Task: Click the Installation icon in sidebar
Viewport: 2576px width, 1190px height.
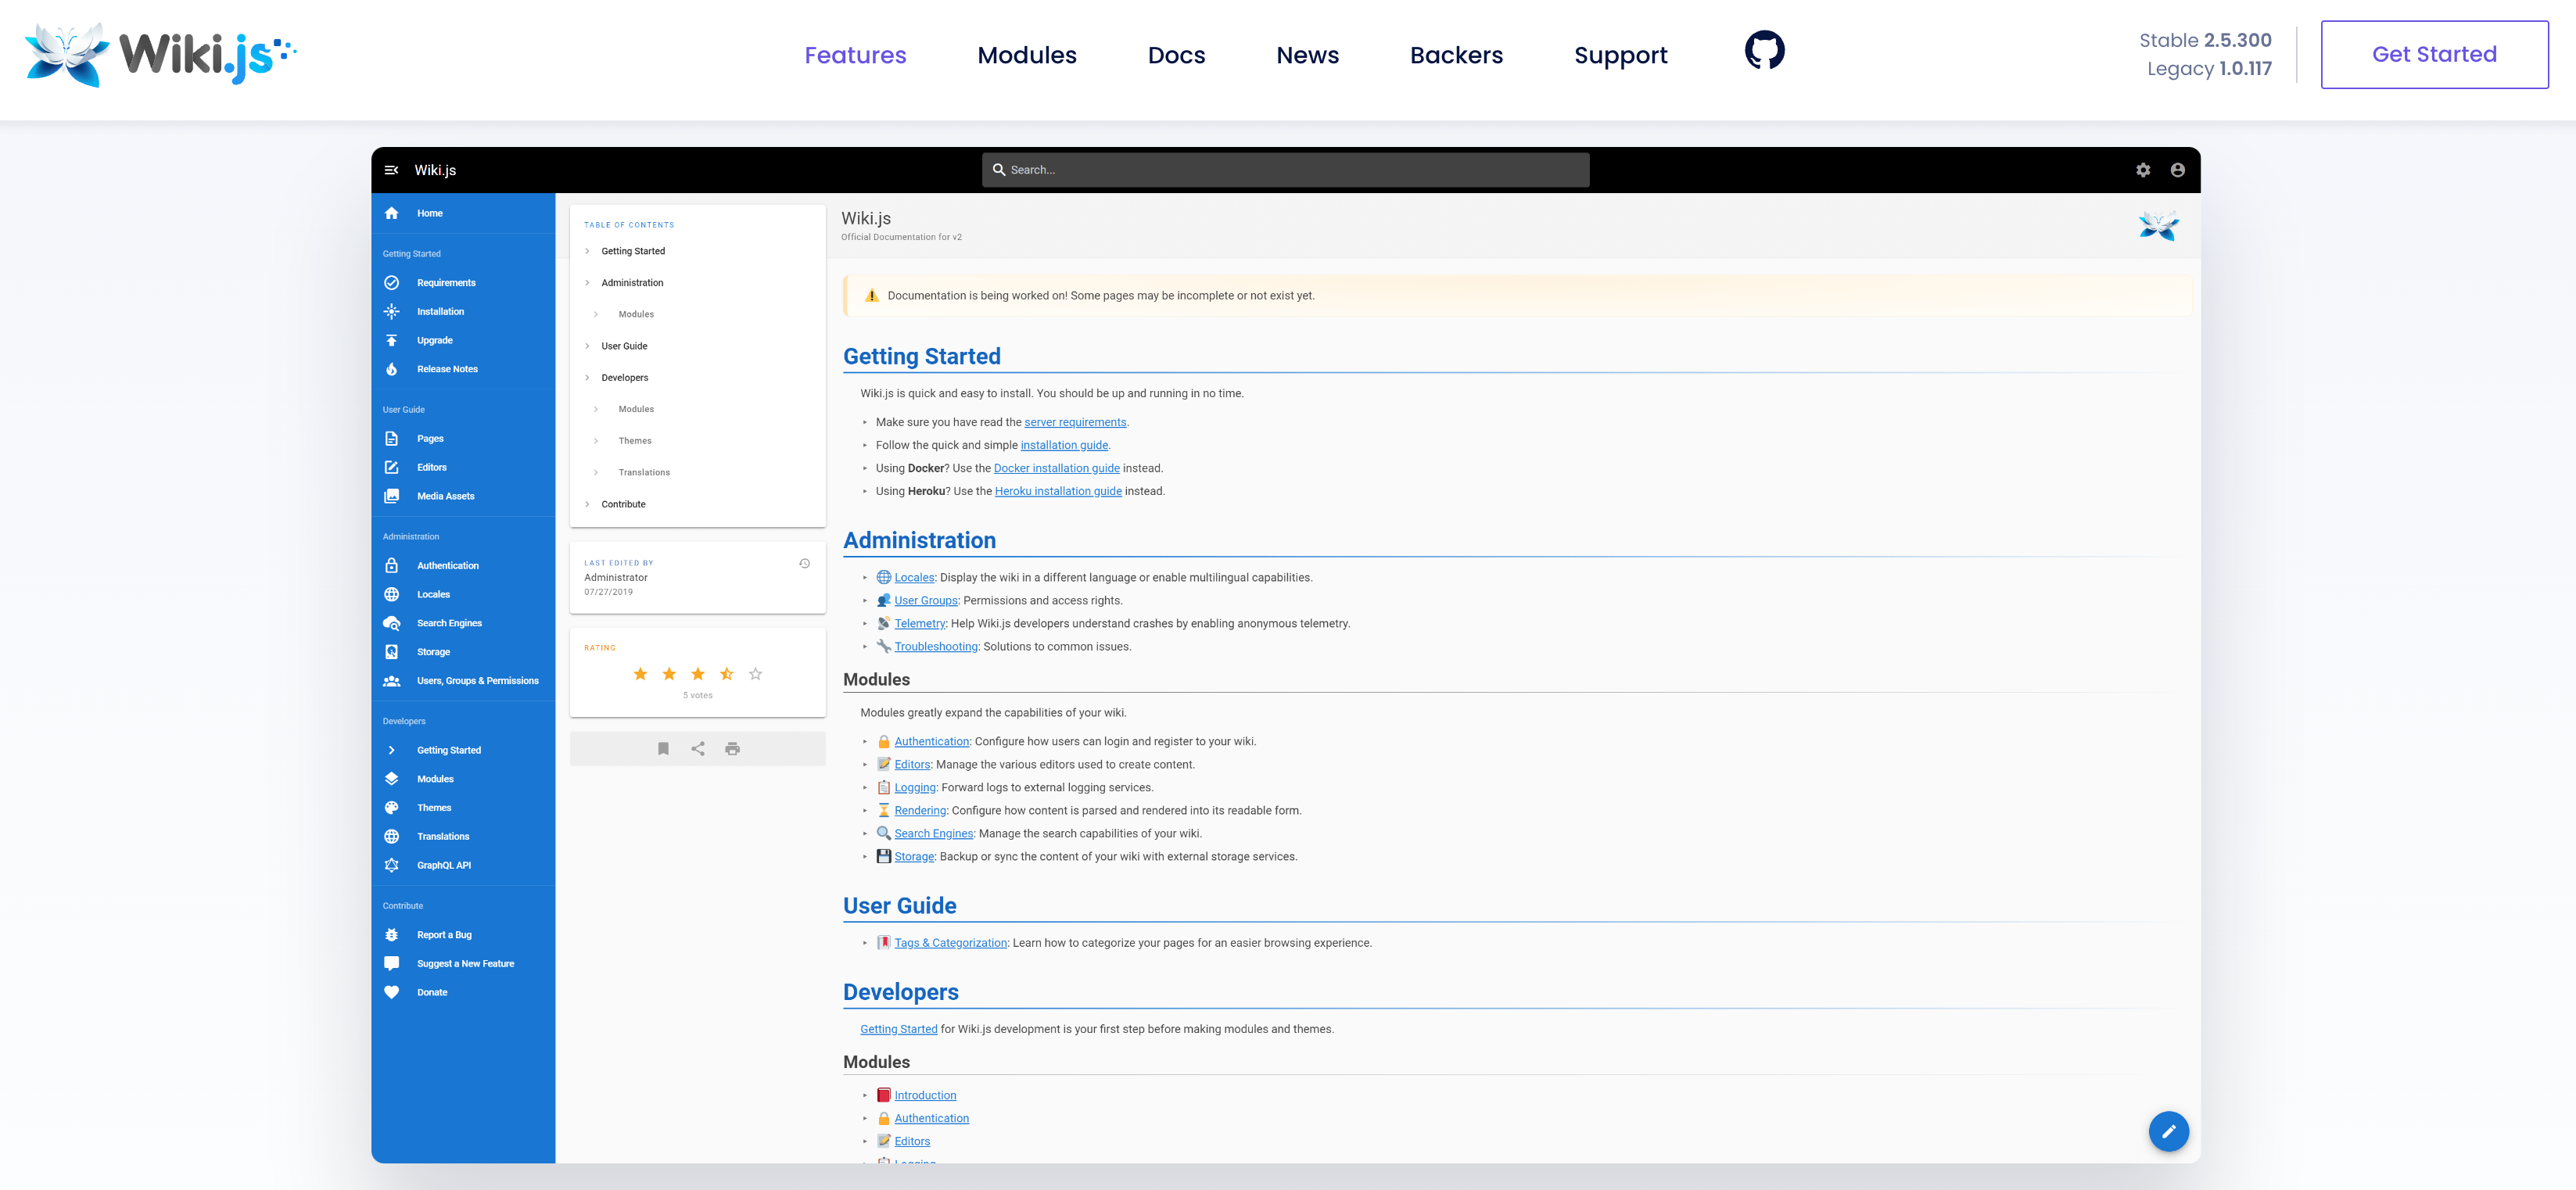Action: (x=391, y=312)
